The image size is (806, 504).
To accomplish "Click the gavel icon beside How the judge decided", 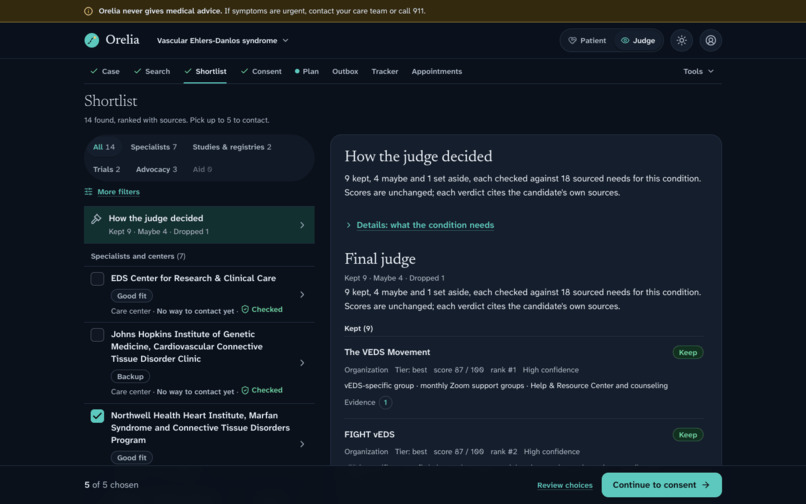I will (96, 219).
